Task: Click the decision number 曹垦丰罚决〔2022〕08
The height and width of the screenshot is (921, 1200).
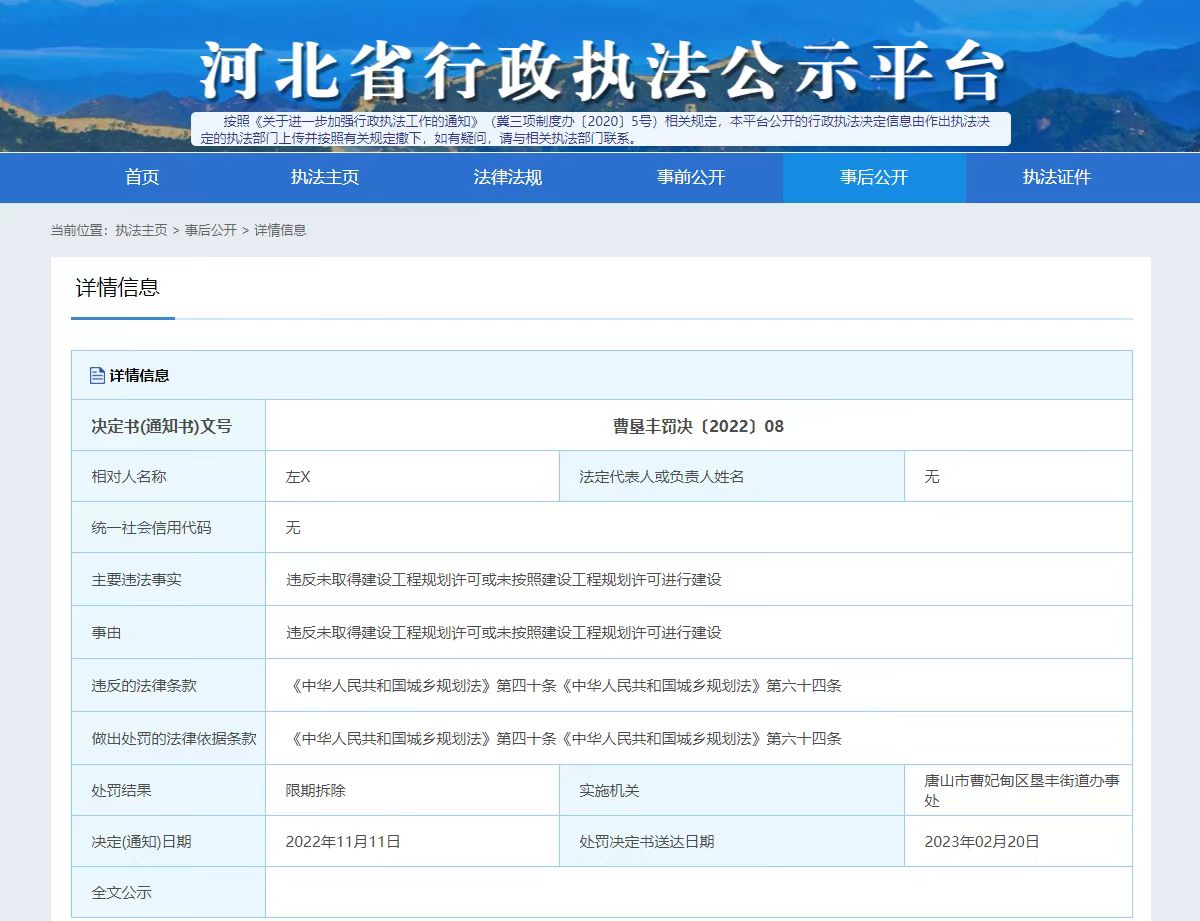Action: pos(698,426)
